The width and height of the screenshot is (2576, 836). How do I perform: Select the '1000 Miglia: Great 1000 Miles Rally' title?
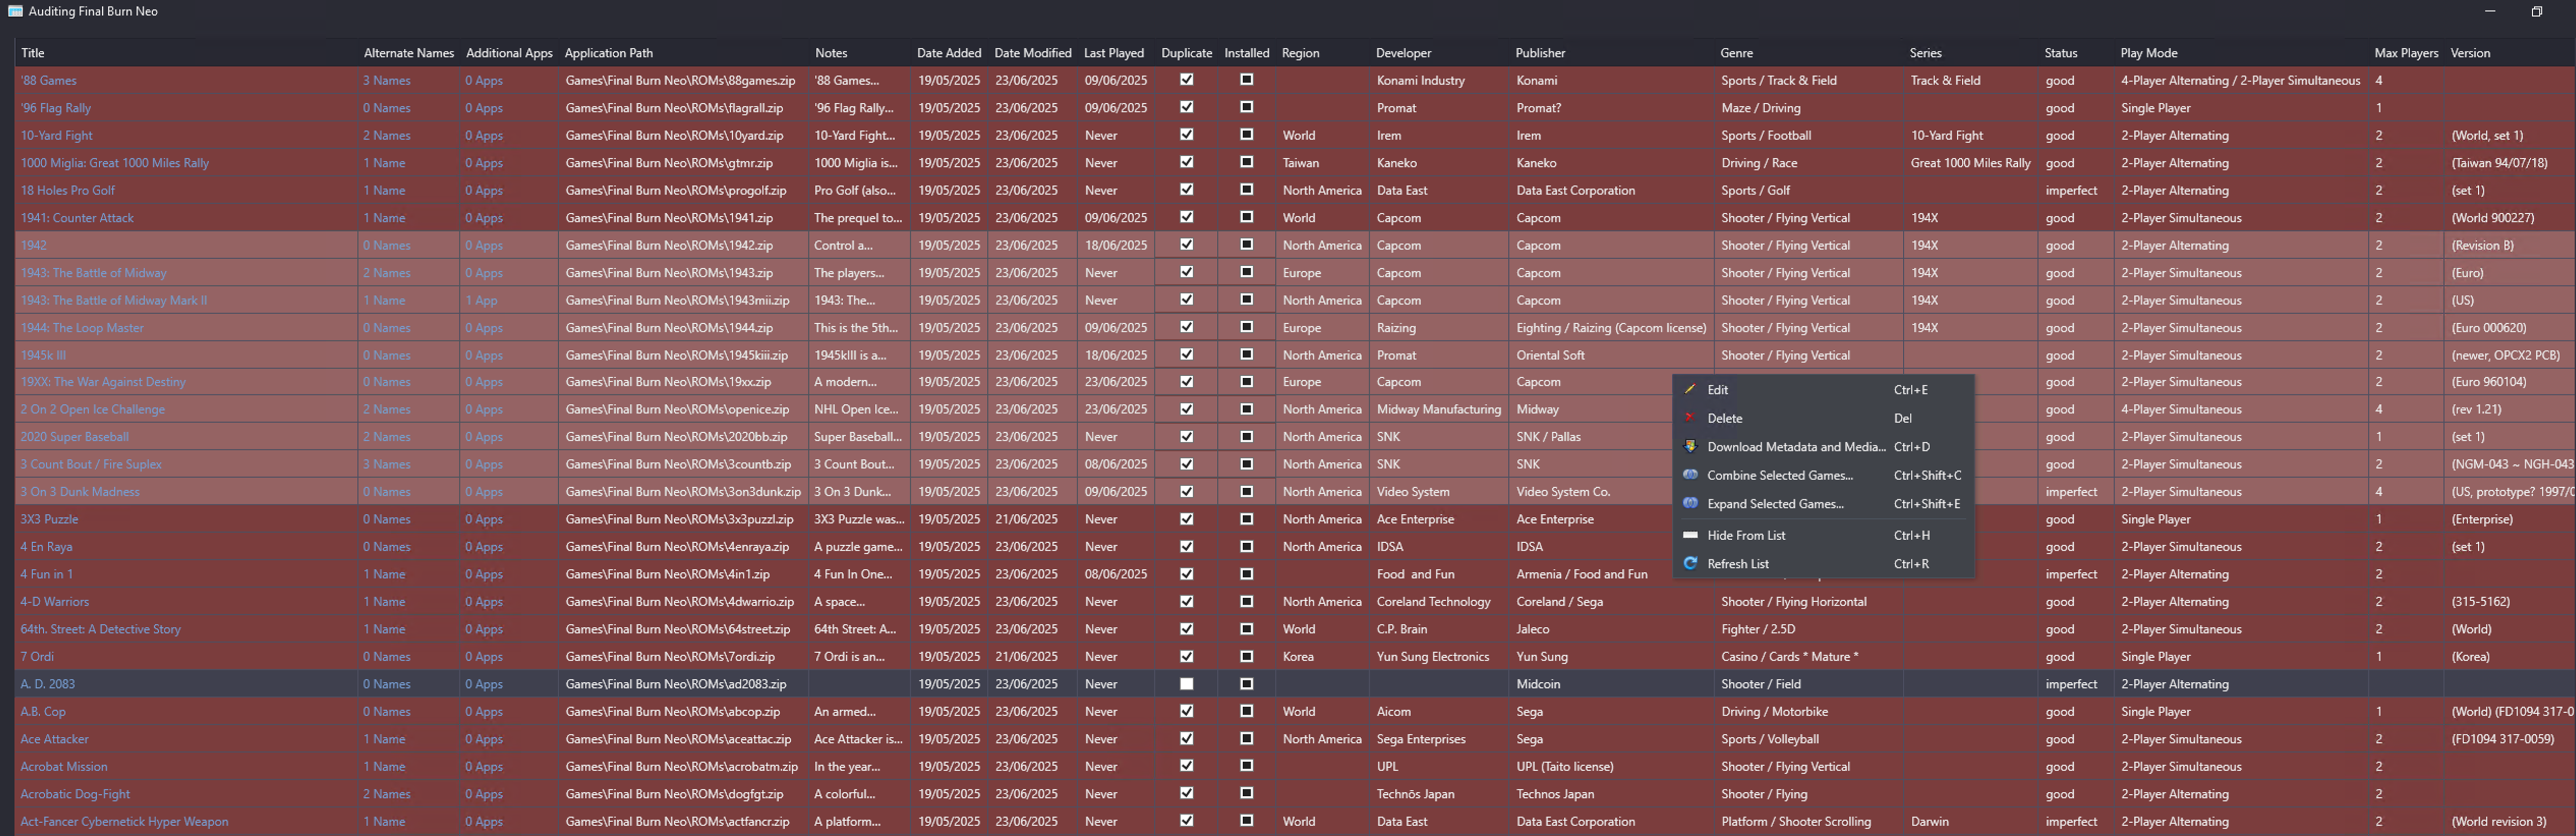(x=115, y=162)
